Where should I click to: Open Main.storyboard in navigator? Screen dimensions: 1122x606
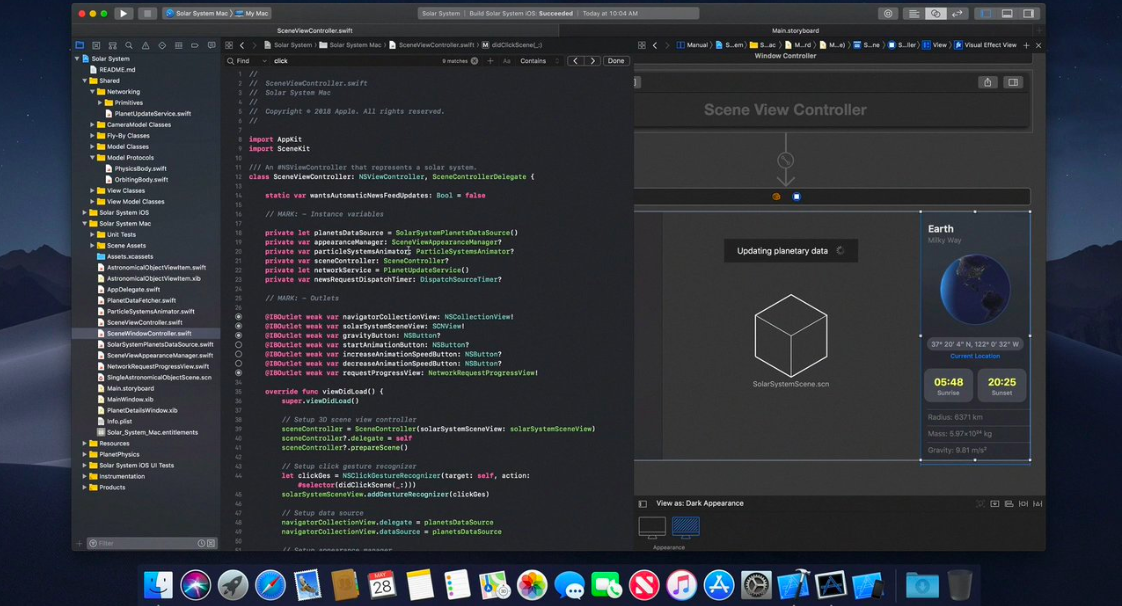click(x=130, y=388)
